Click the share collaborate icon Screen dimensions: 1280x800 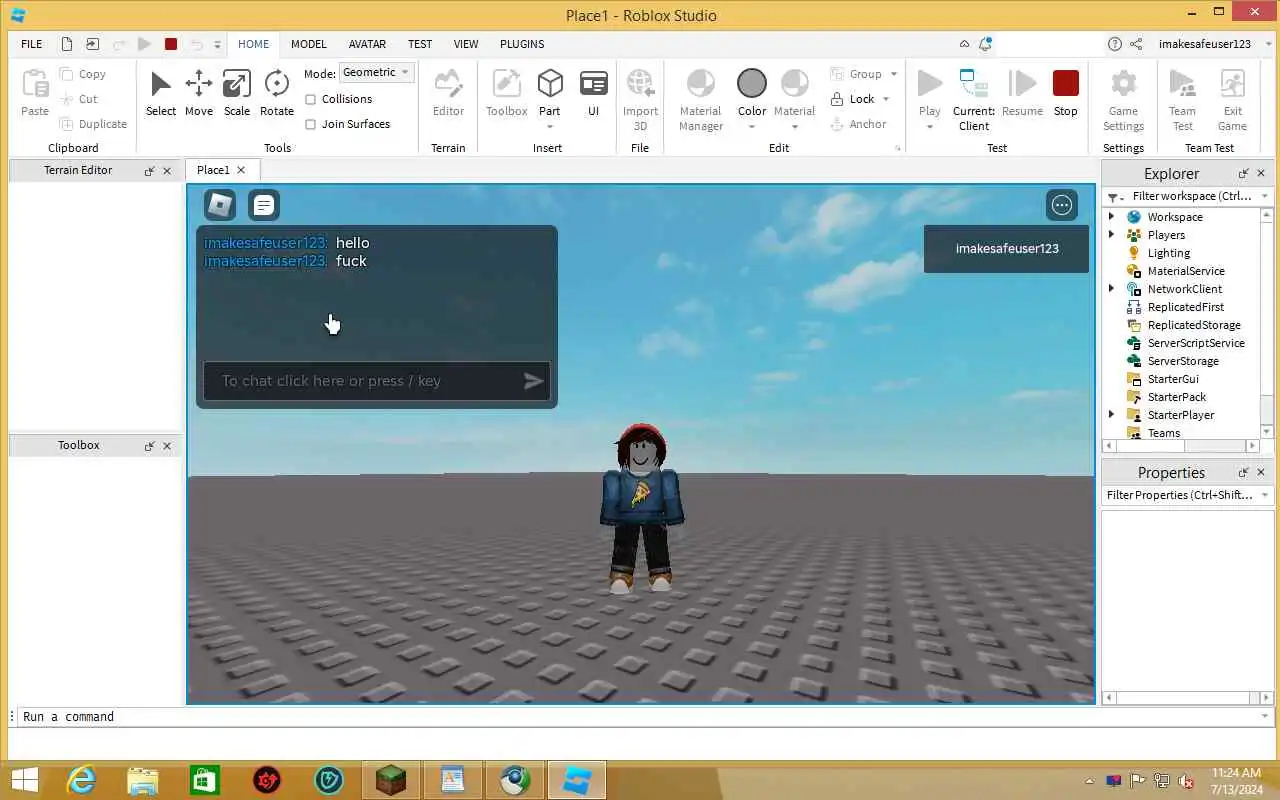coord(1136,44)
